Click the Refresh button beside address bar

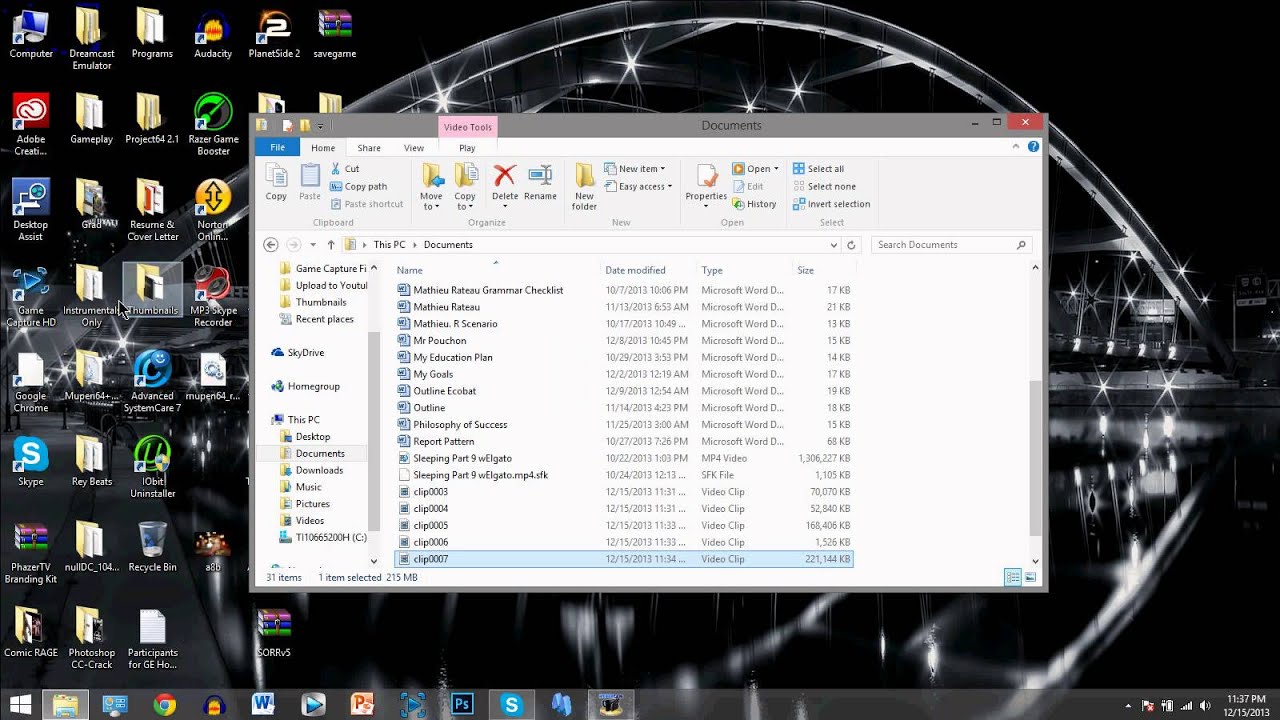pos(852,244)
